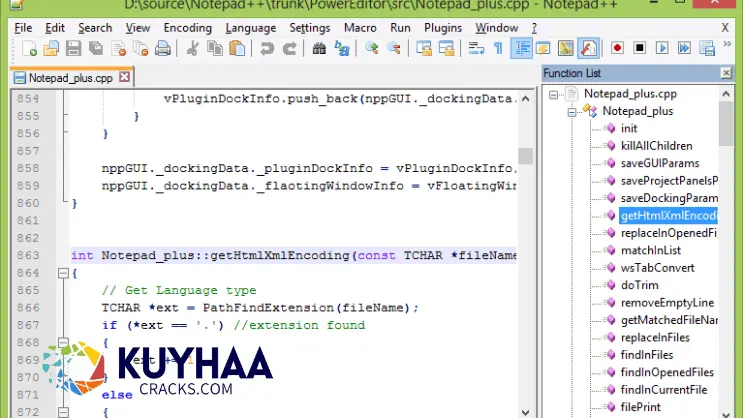The width and height of the screenshot is (743, 418).
Task: Redo the last undone edit
Action: [289, 48]
